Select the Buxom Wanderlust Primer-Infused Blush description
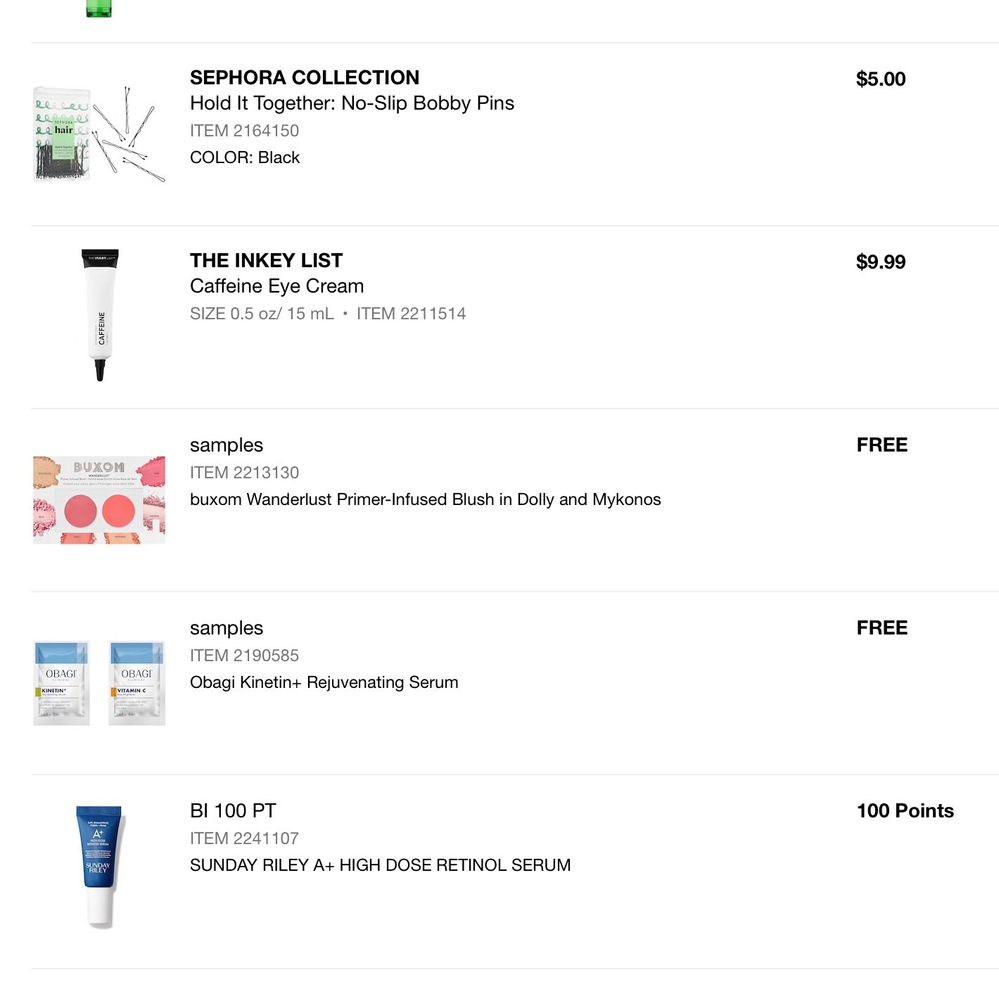 pyautogui.click(x=425, y=499)
